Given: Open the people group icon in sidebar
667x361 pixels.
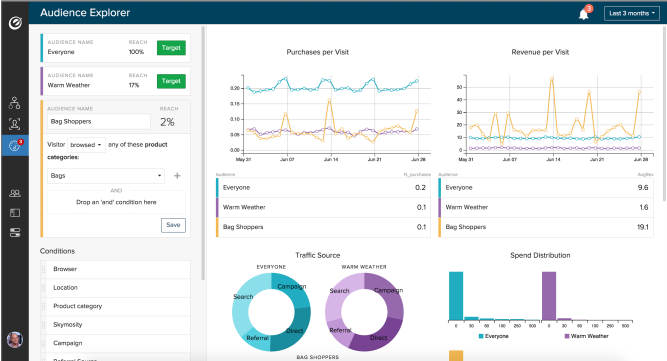Looking at the screenshot, I should coord(14,193).
